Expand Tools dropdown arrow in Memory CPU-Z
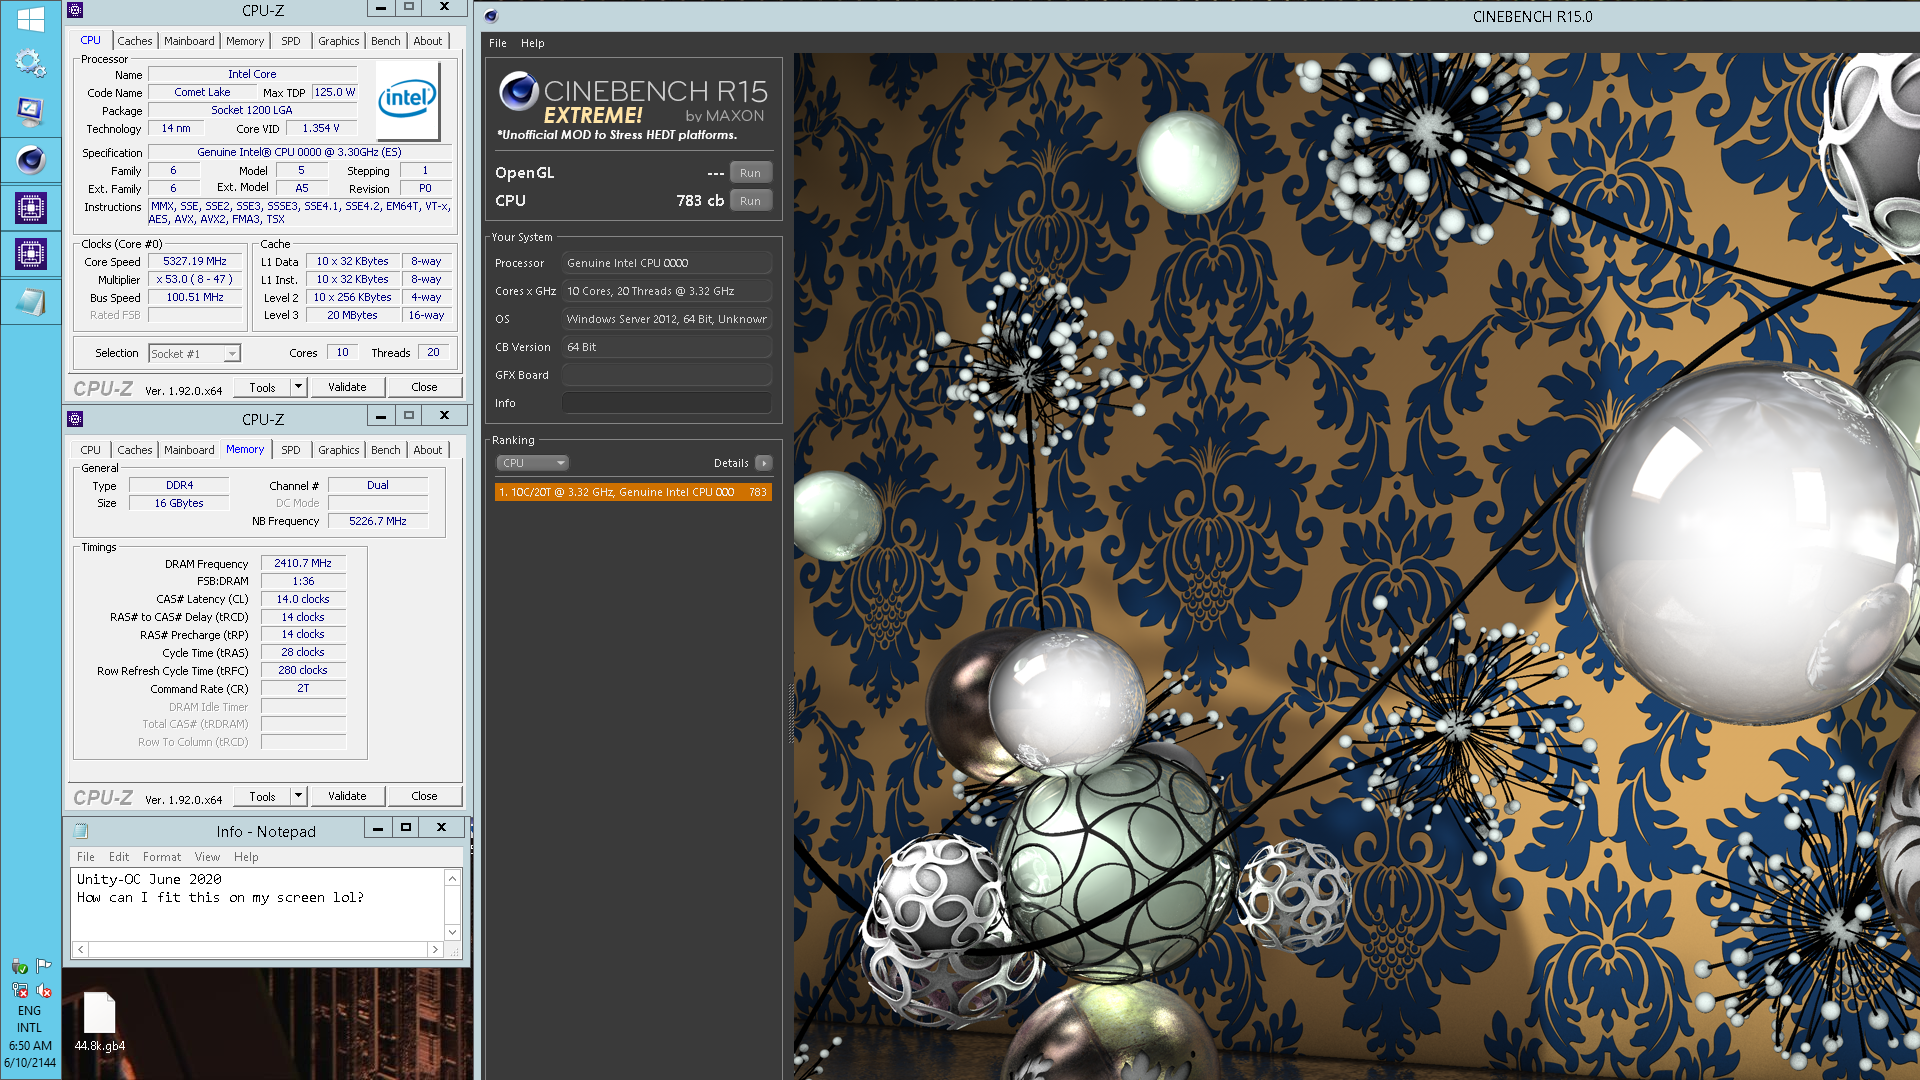The width and height of the screenshot is (1920, 1080). click(298, 796)
